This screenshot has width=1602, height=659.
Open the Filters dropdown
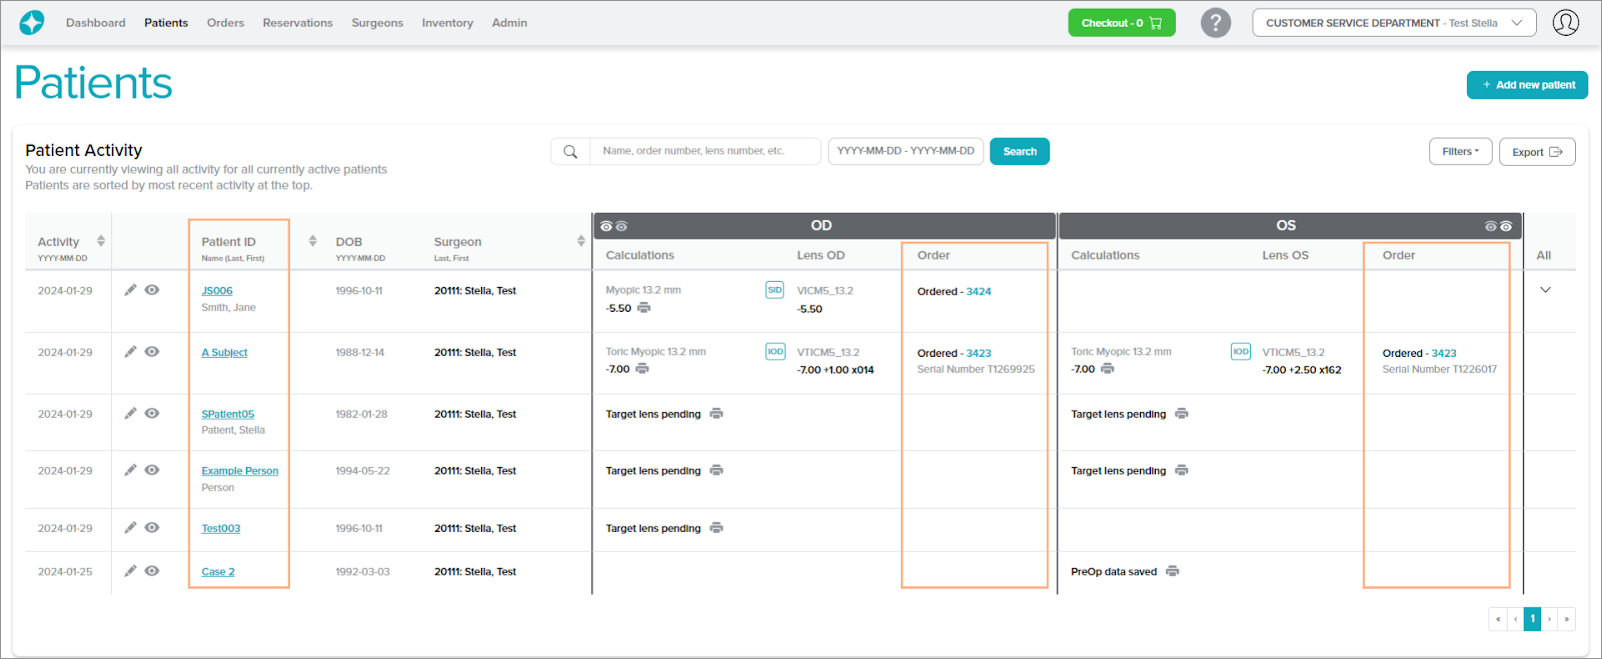tap(1460, 152)
